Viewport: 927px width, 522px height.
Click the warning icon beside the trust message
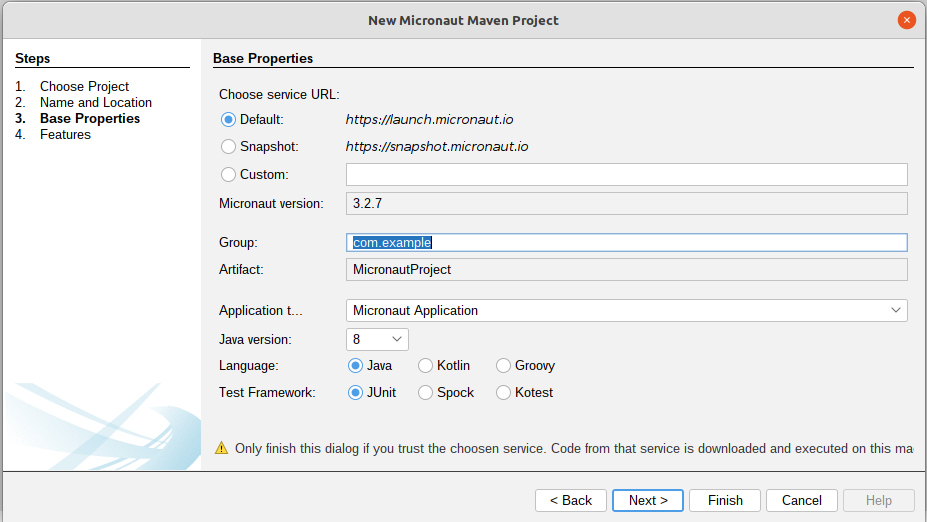coord(221,448)
